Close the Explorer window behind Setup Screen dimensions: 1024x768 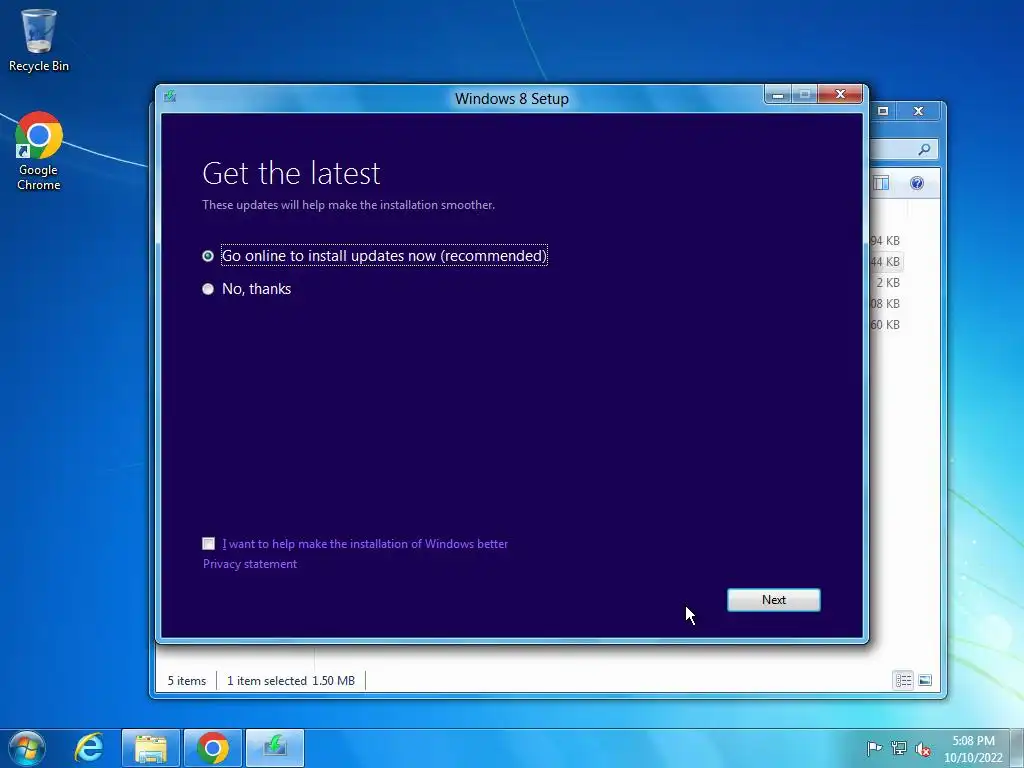[918, 111]
